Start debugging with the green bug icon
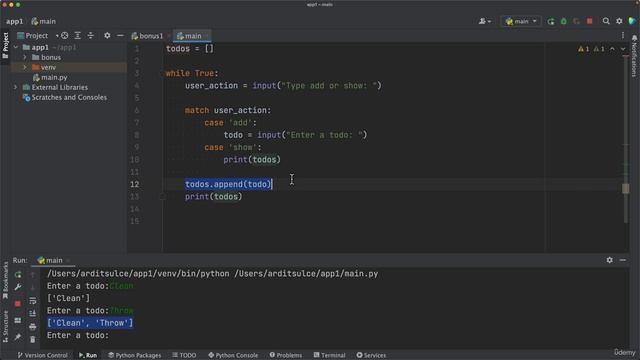Viewport: 640px width, 360px height. tap(564, 21)
